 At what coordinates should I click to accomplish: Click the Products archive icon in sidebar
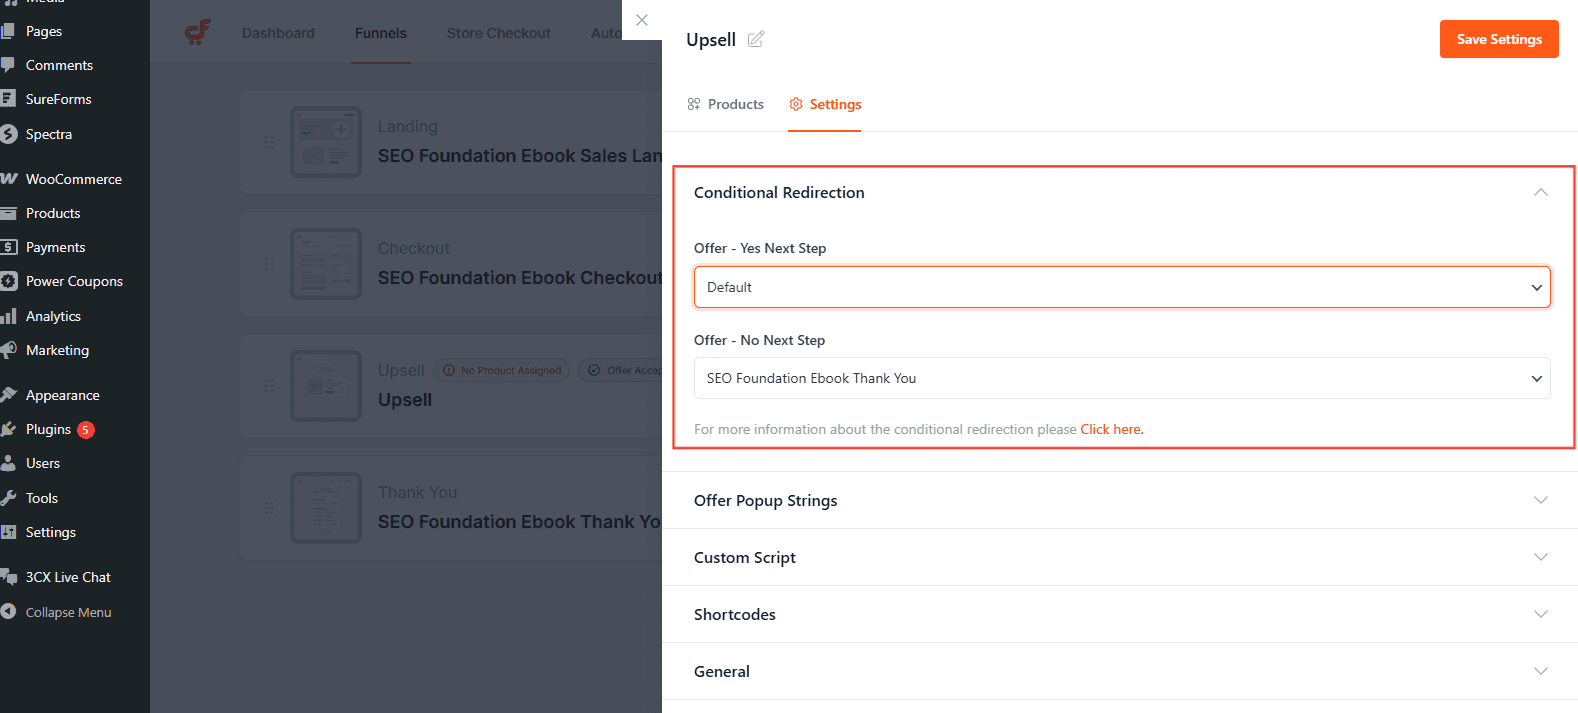pos(8,213)
